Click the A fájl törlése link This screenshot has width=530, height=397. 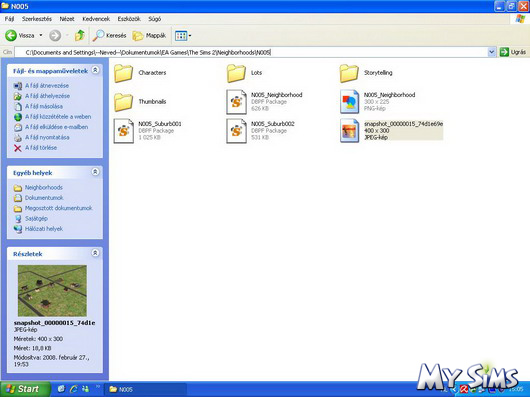point(41,148)
